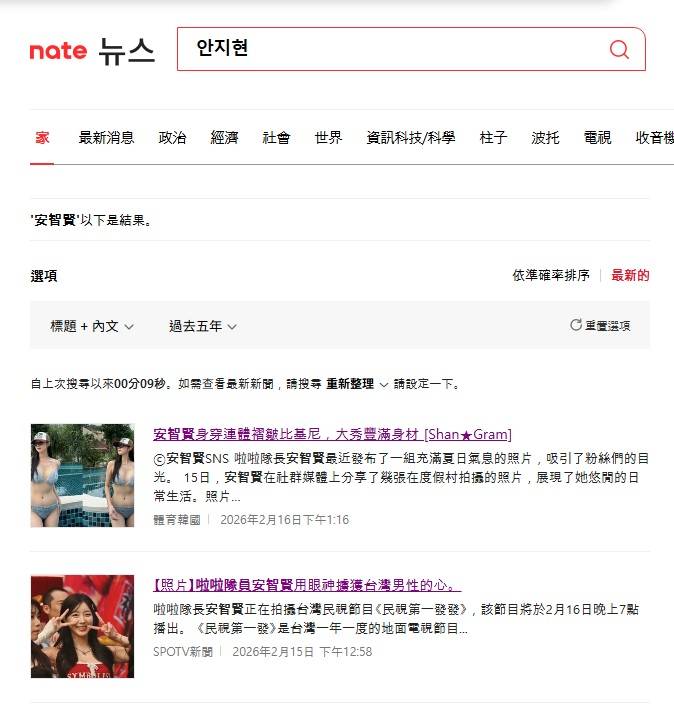Select the 家 home tab

click(x=42, y=137)
